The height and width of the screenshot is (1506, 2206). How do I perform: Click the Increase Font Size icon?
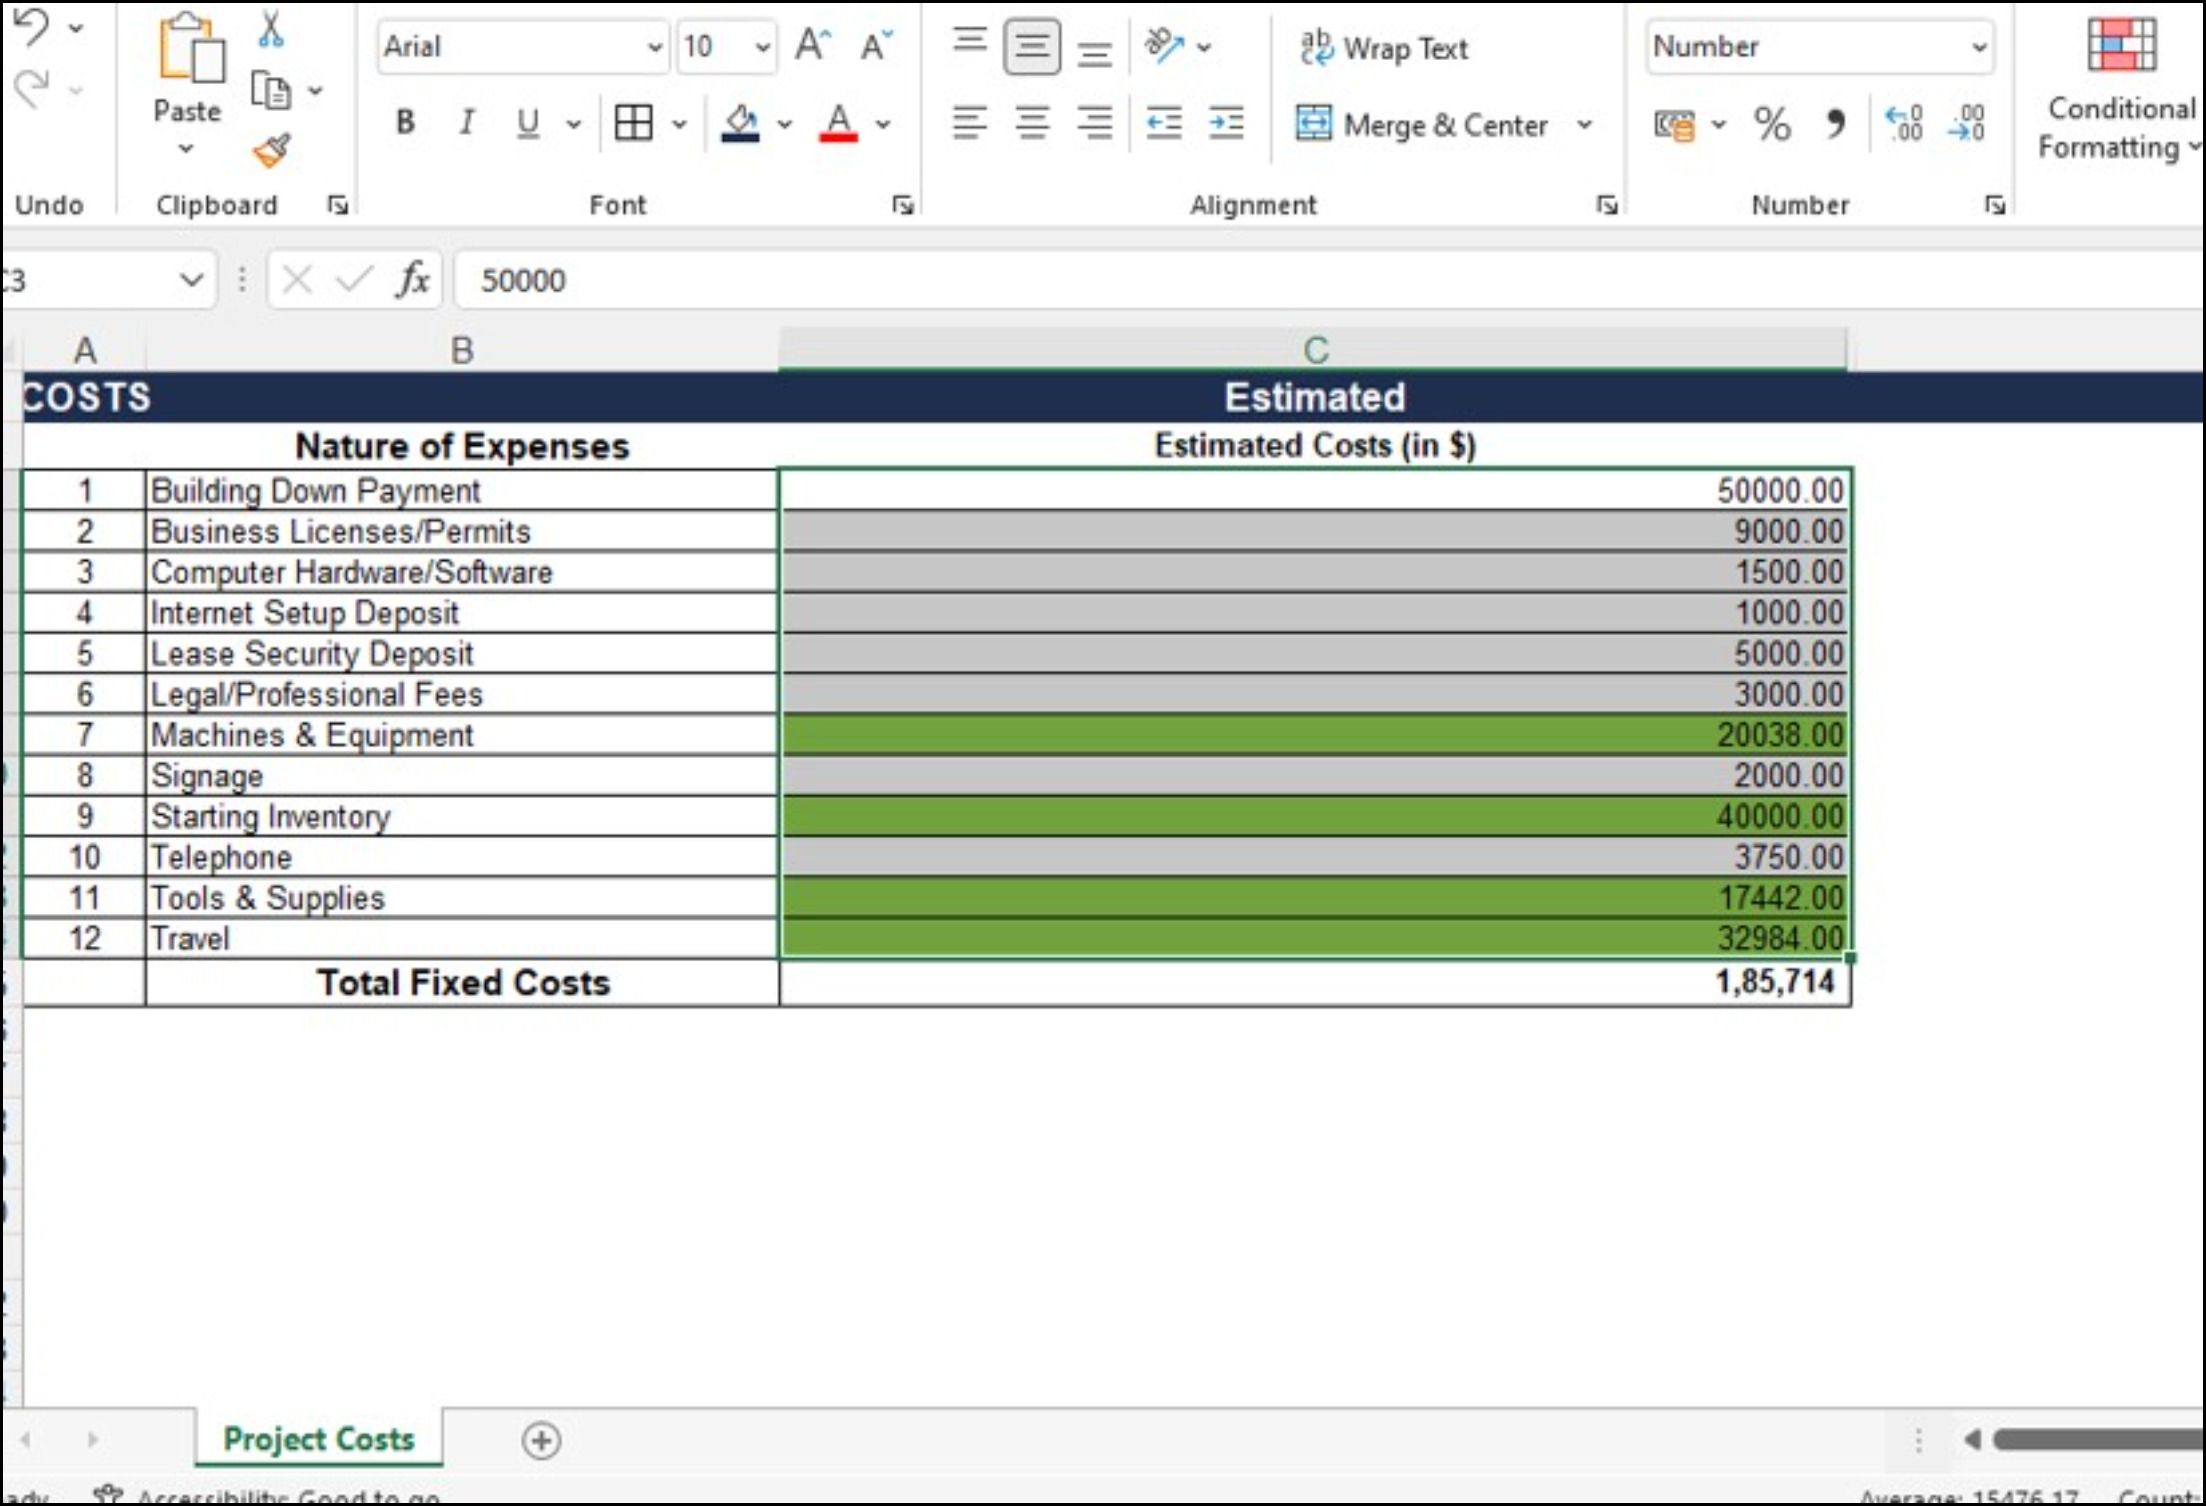(812, 46)
